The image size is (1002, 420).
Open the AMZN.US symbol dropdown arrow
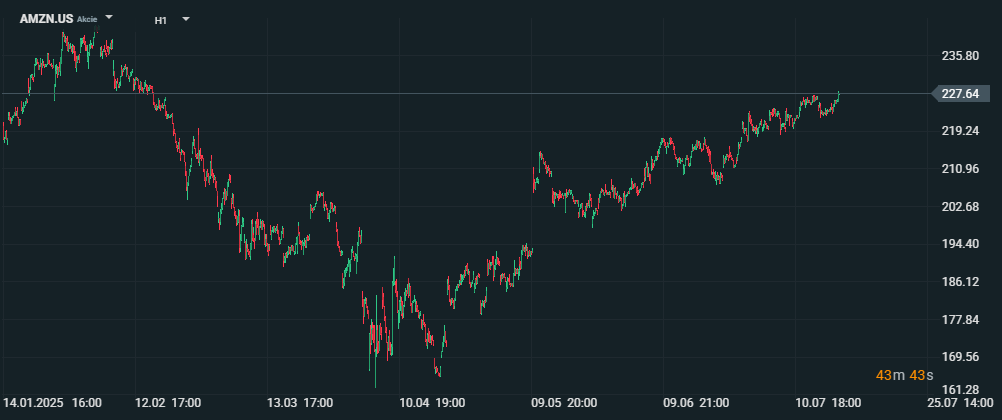point(109,17)
